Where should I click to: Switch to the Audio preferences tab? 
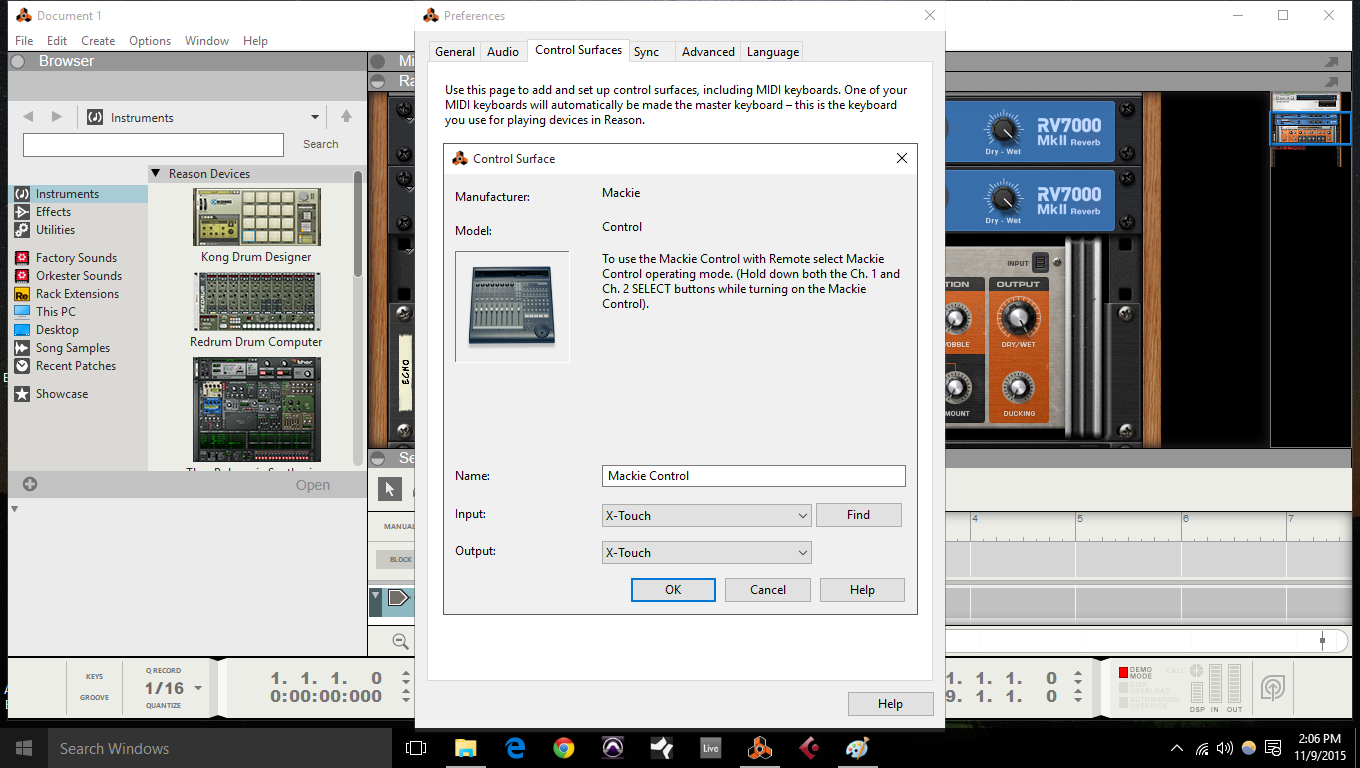[x=502, y=52]
